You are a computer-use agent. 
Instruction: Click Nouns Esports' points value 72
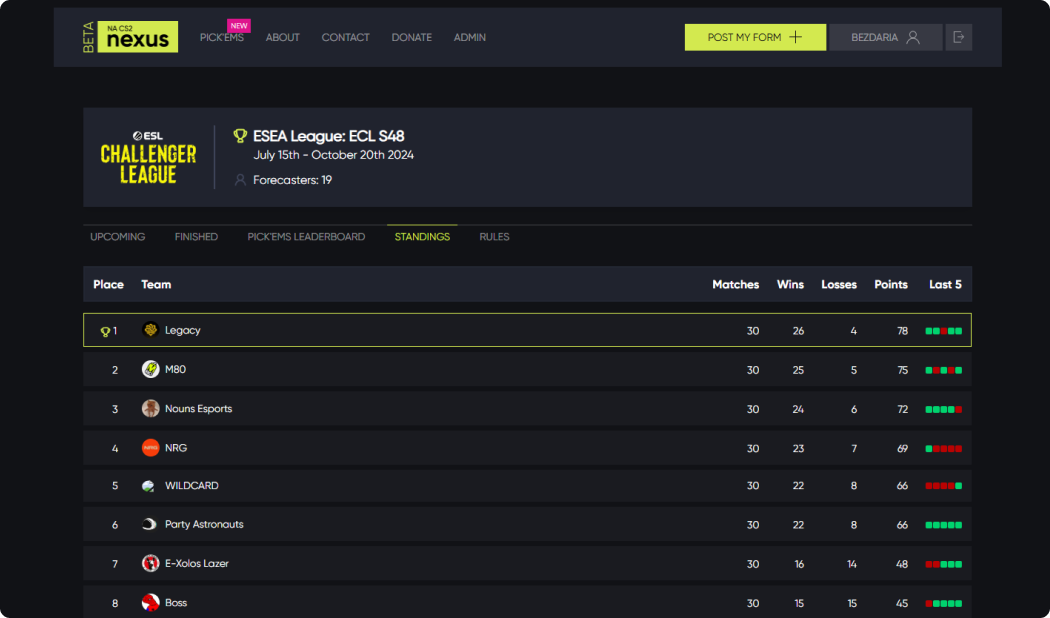902,409
